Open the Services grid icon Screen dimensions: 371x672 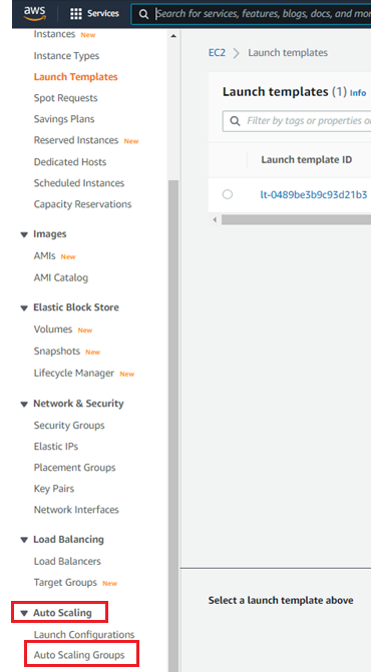click(x=76, y=14)
